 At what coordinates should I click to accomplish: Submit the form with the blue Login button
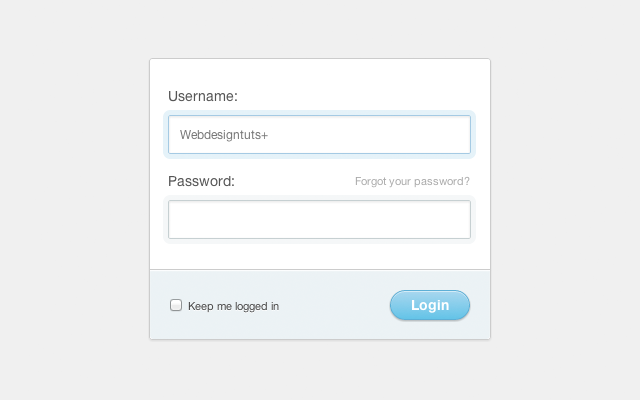[430, 305]
